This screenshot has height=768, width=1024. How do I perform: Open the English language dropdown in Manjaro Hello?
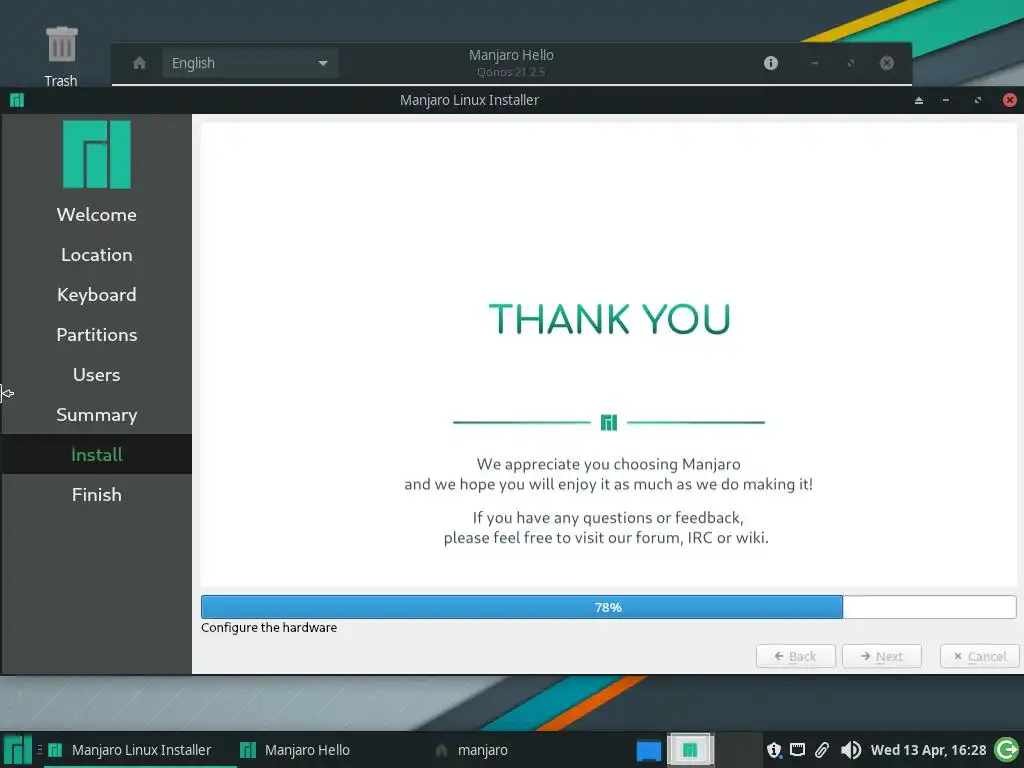click(249, 63)
